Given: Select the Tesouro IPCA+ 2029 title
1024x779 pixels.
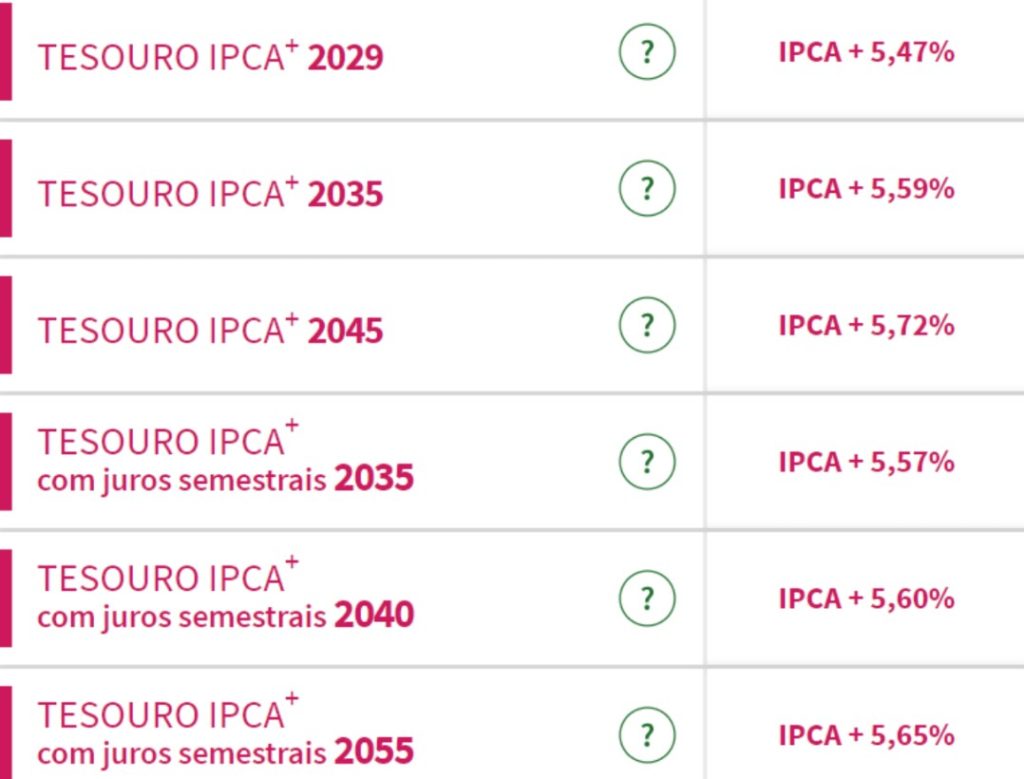Looking at the screenshot, I should (x=210, y=56).
